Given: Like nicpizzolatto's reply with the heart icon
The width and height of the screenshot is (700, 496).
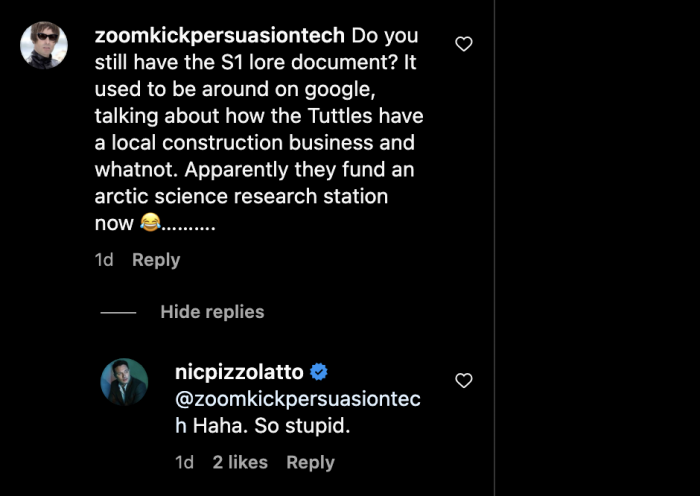Looking at the screenshot, I should coord(463,381).
